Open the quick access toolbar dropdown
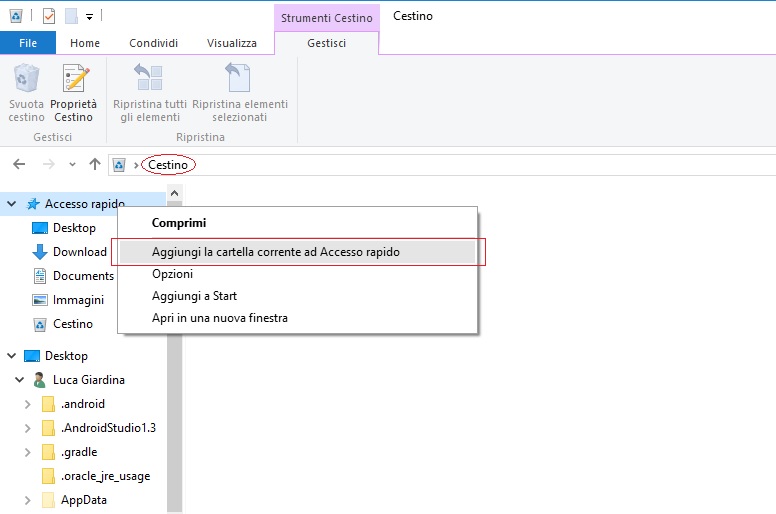776x514 pixels. tap(89, 17)
